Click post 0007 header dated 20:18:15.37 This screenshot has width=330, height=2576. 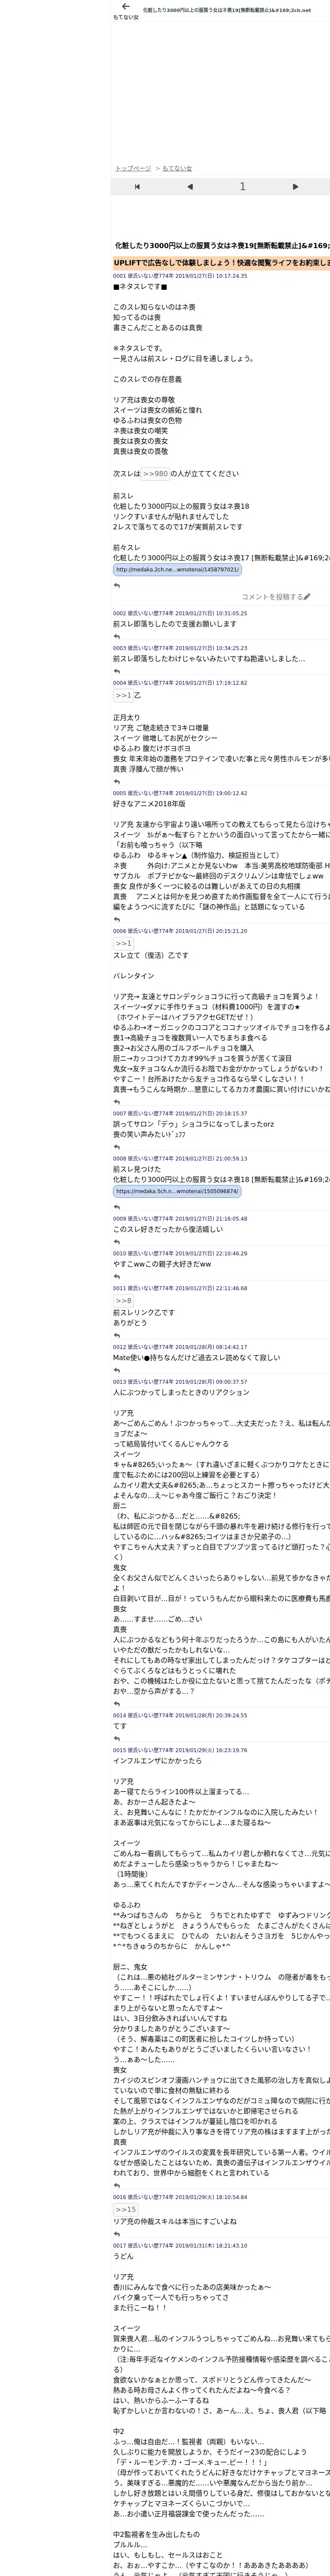point(180,1113)
